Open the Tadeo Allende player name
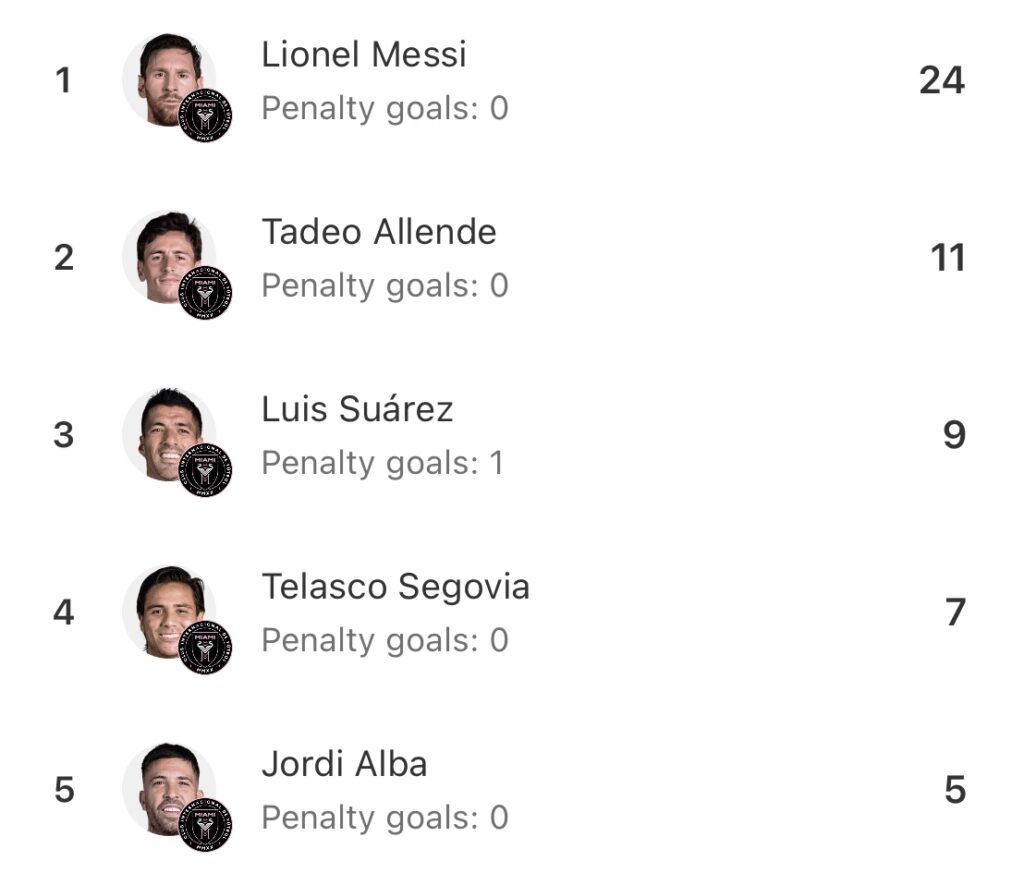Image resolution: width=1024 pixels, height=873 pixels. point(379,232)
